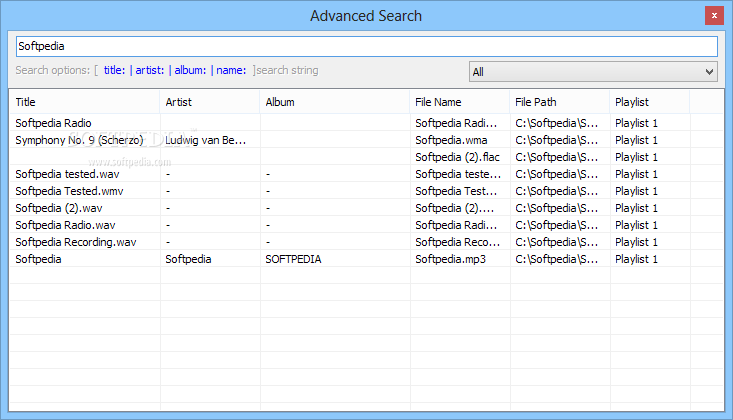
Task: Select the Softpedia Recording.wav title
Action: coord(76,242)
